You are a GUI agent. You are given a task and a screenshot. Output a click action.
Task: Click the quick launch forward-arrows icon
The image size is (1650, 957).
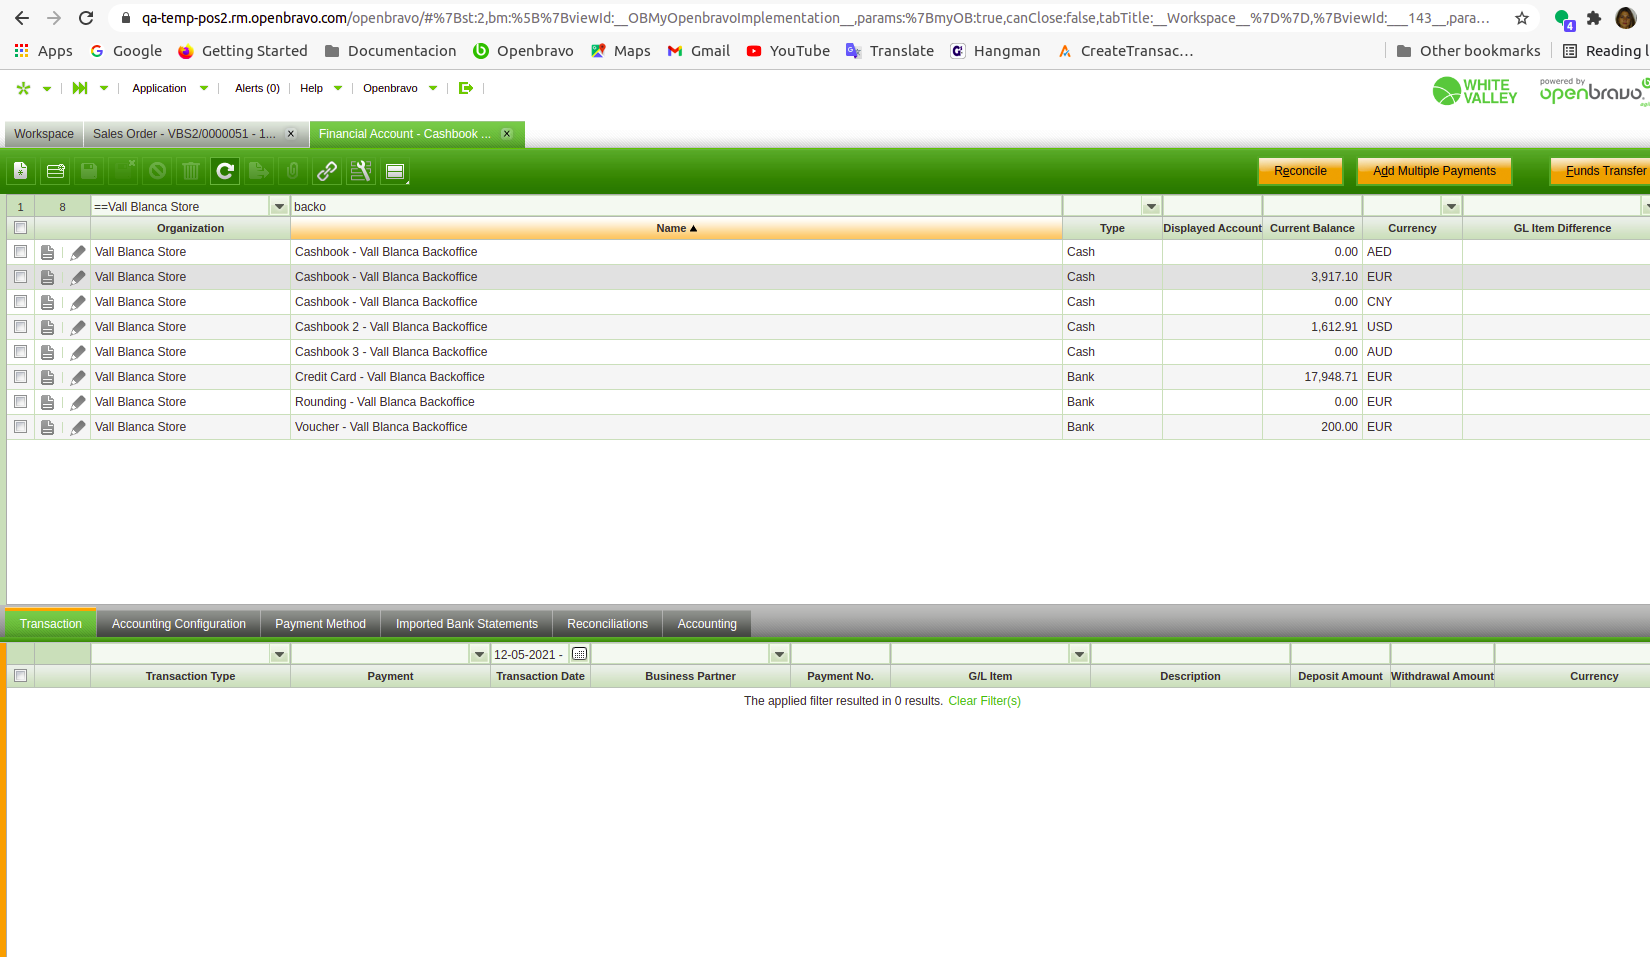pyautogui.click(x=80, y=88)
